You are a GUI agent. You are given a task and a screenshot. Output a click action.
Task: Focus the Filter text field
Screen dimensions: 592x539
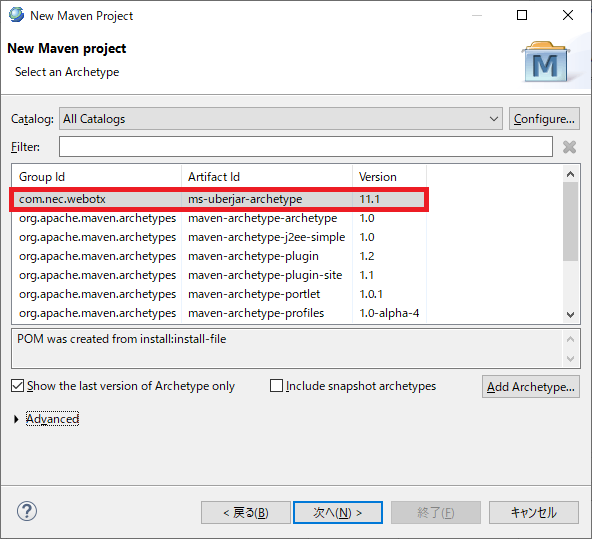306,147
